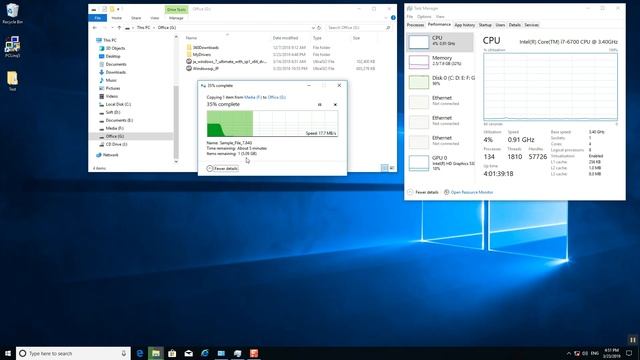
Task: Open Internet Explorer from the taskbar
Action: [205, 353]
